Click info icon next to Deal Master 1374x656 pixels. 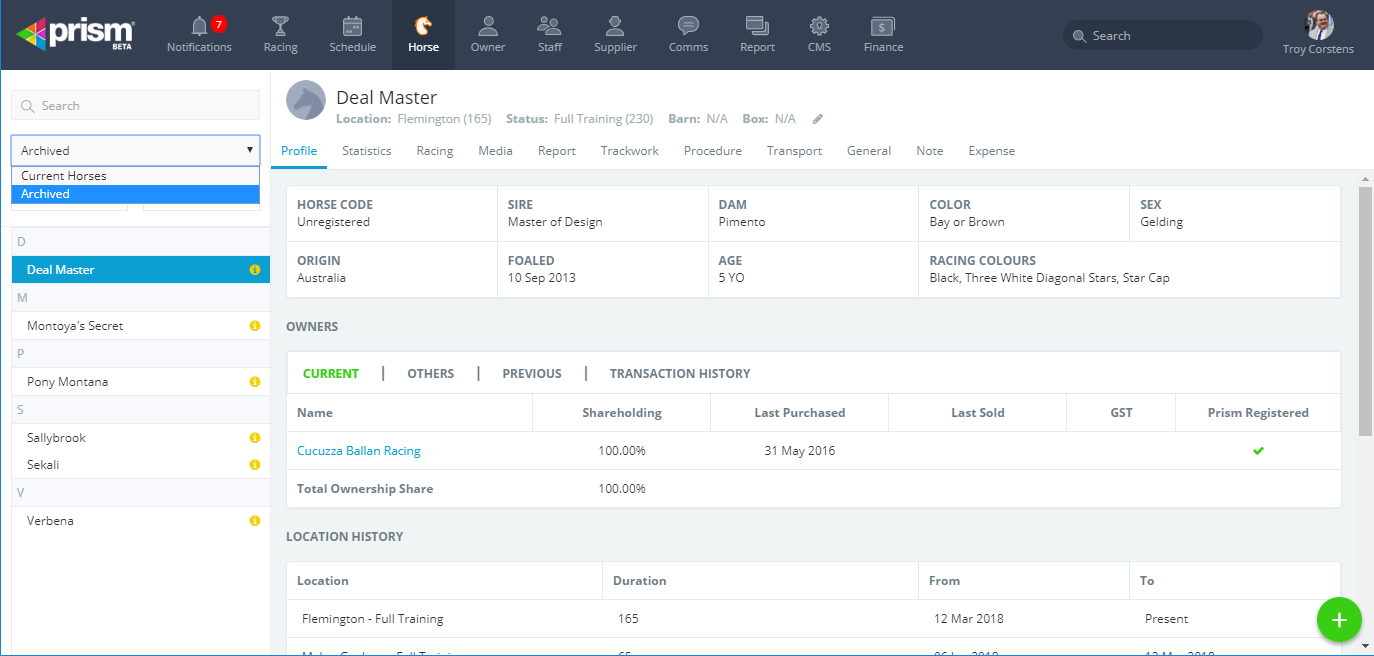(x=254, y=270)
